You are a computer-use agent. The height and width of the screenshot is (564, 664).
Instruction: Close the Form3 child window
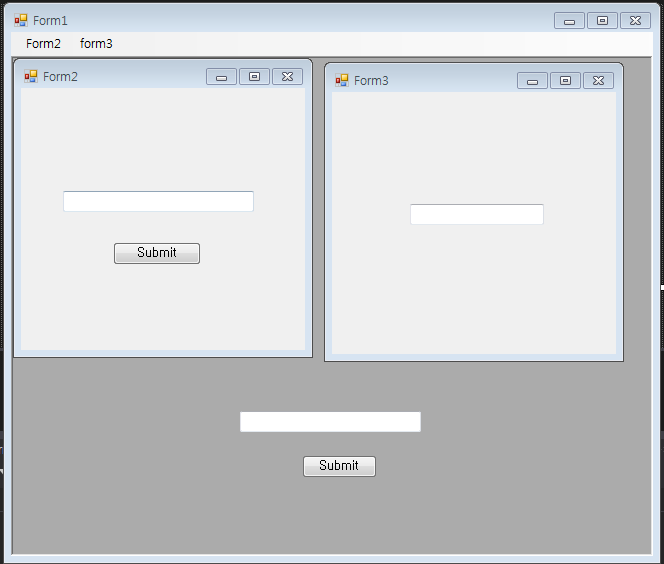tap(598, 80)
